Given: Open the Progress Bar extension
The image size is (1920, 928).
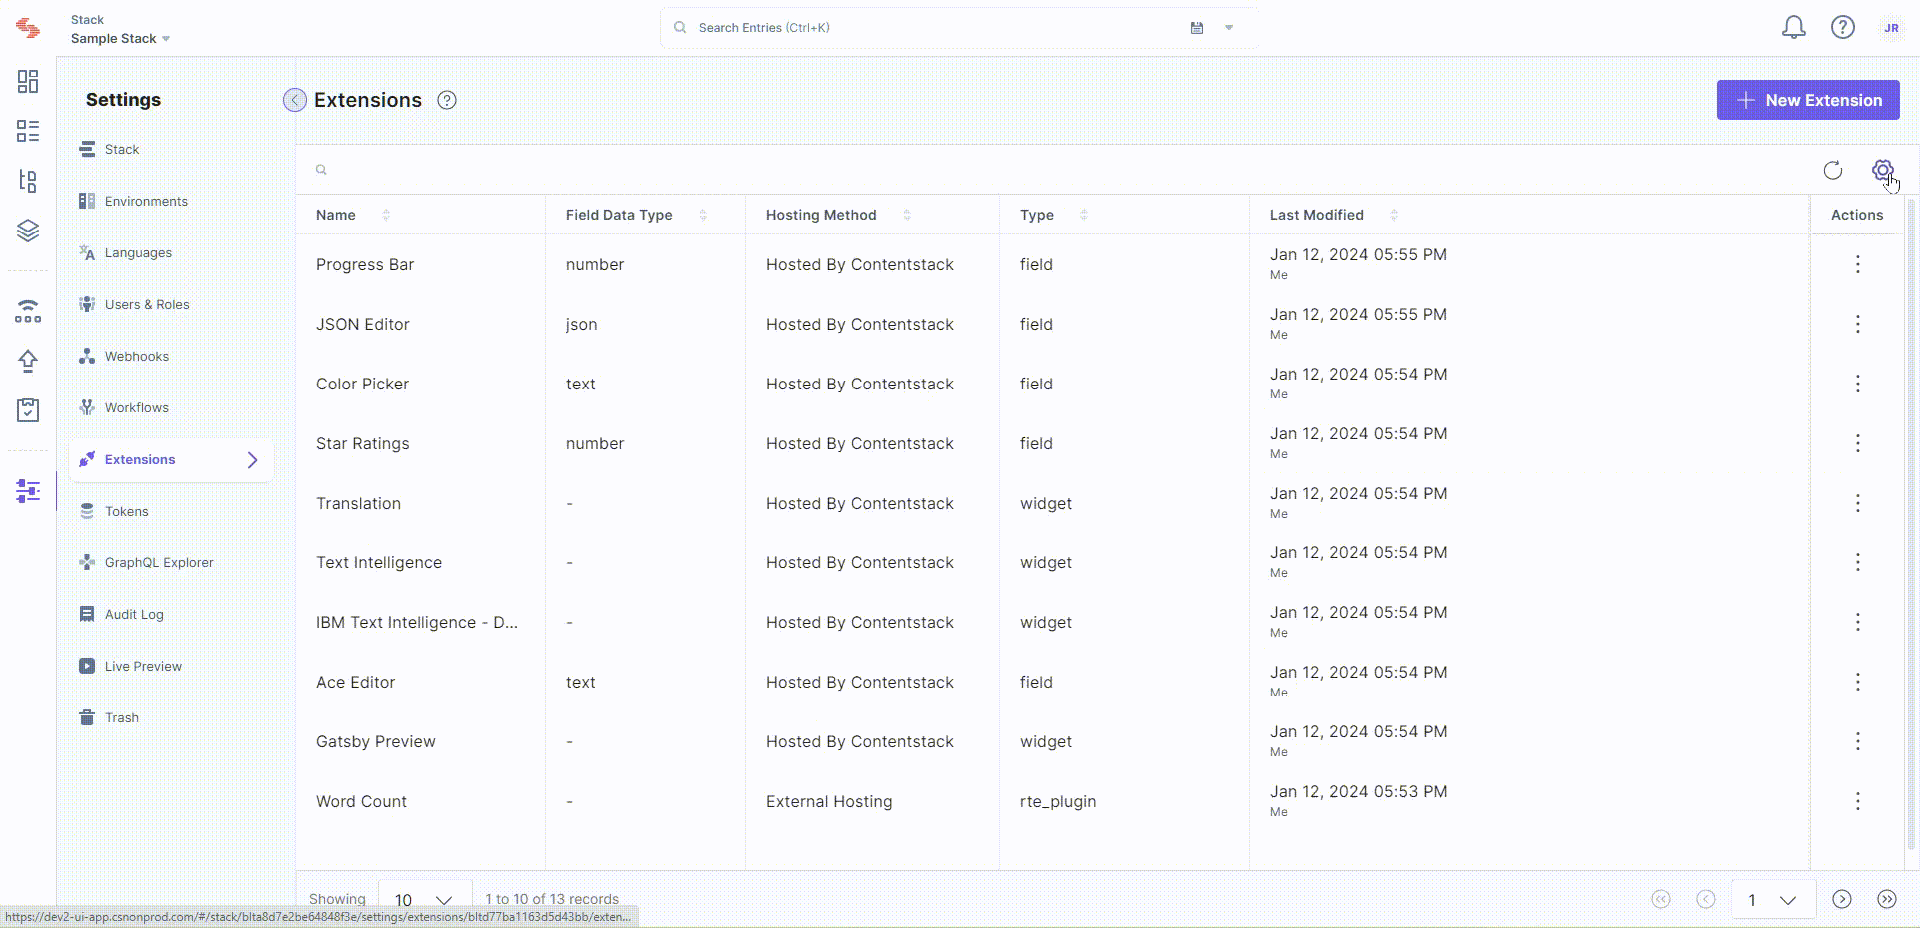Looking at the screenshot, I should (365, 264).
